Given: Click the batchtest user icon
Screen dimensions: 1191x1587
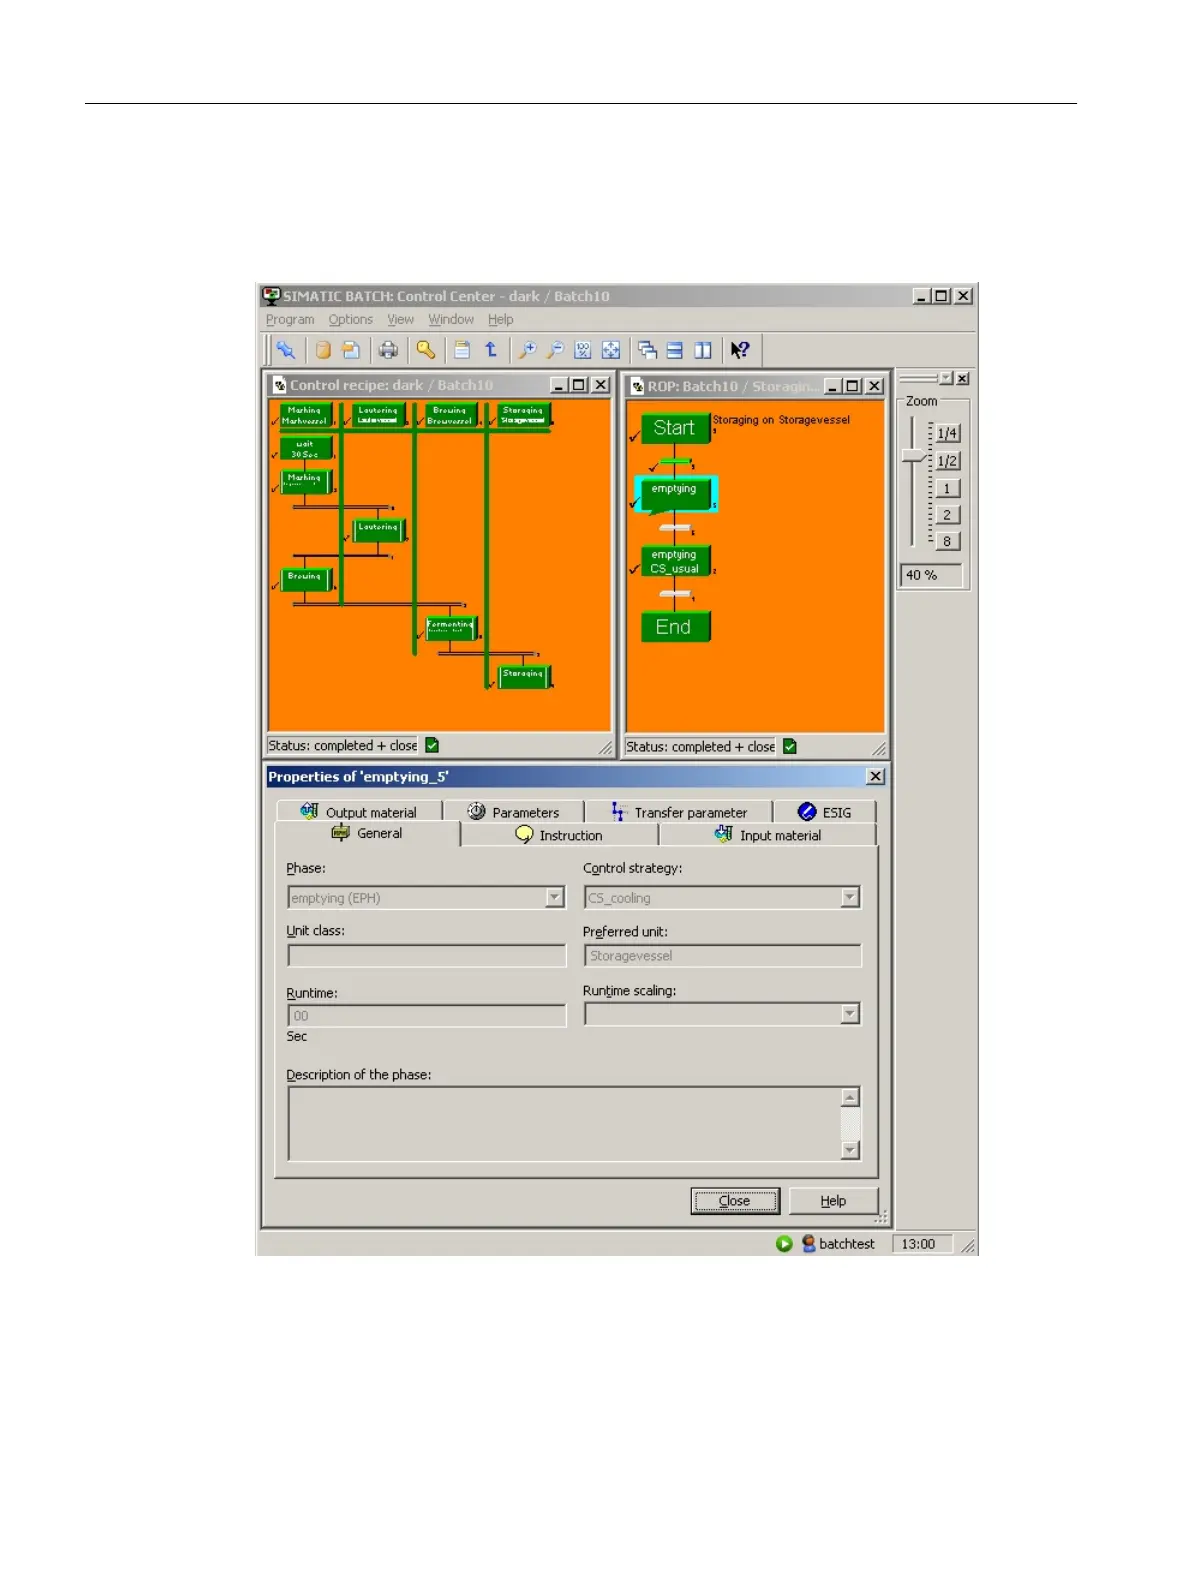Looking at the screenshot, I should point(808,1243).
